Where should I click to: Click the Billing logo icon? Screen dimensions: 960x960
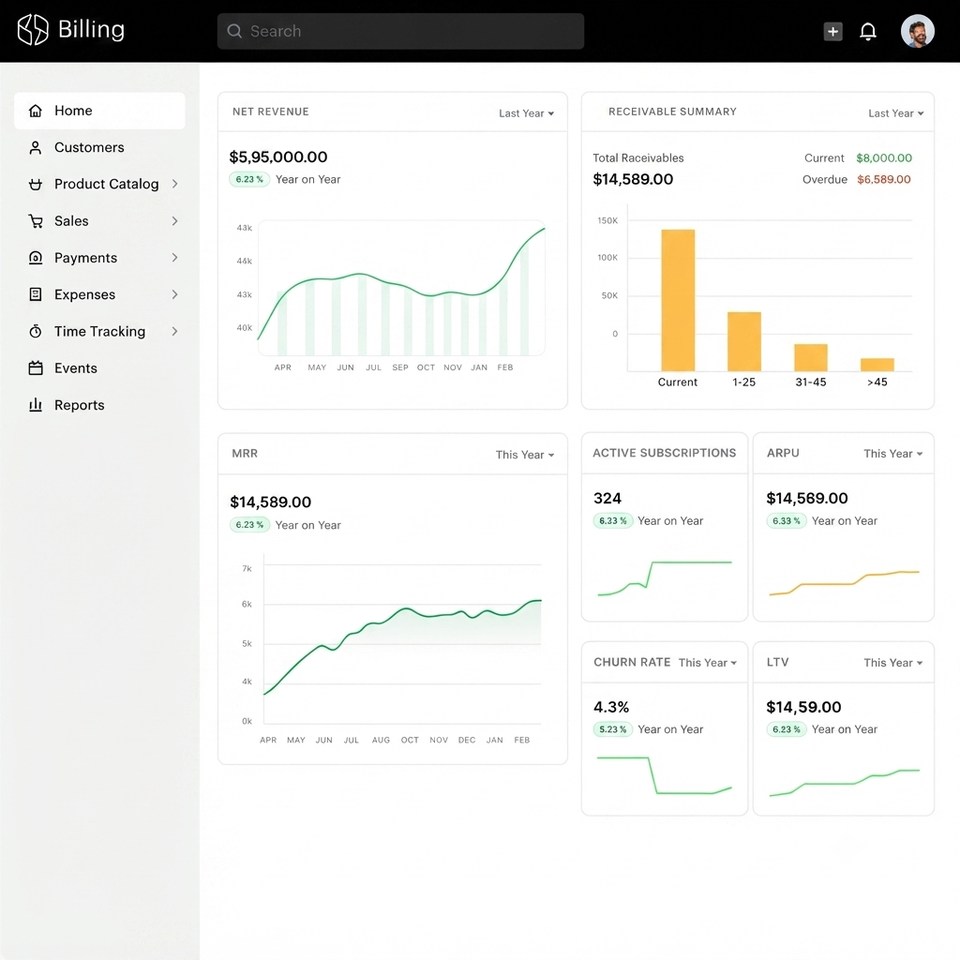point(32,30)
